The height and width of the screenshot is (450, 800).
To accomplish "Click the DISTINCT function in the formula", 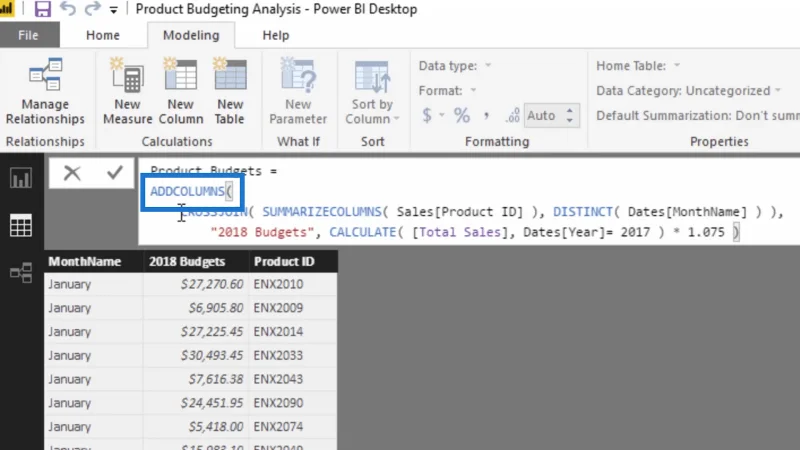I will point(583,212).
